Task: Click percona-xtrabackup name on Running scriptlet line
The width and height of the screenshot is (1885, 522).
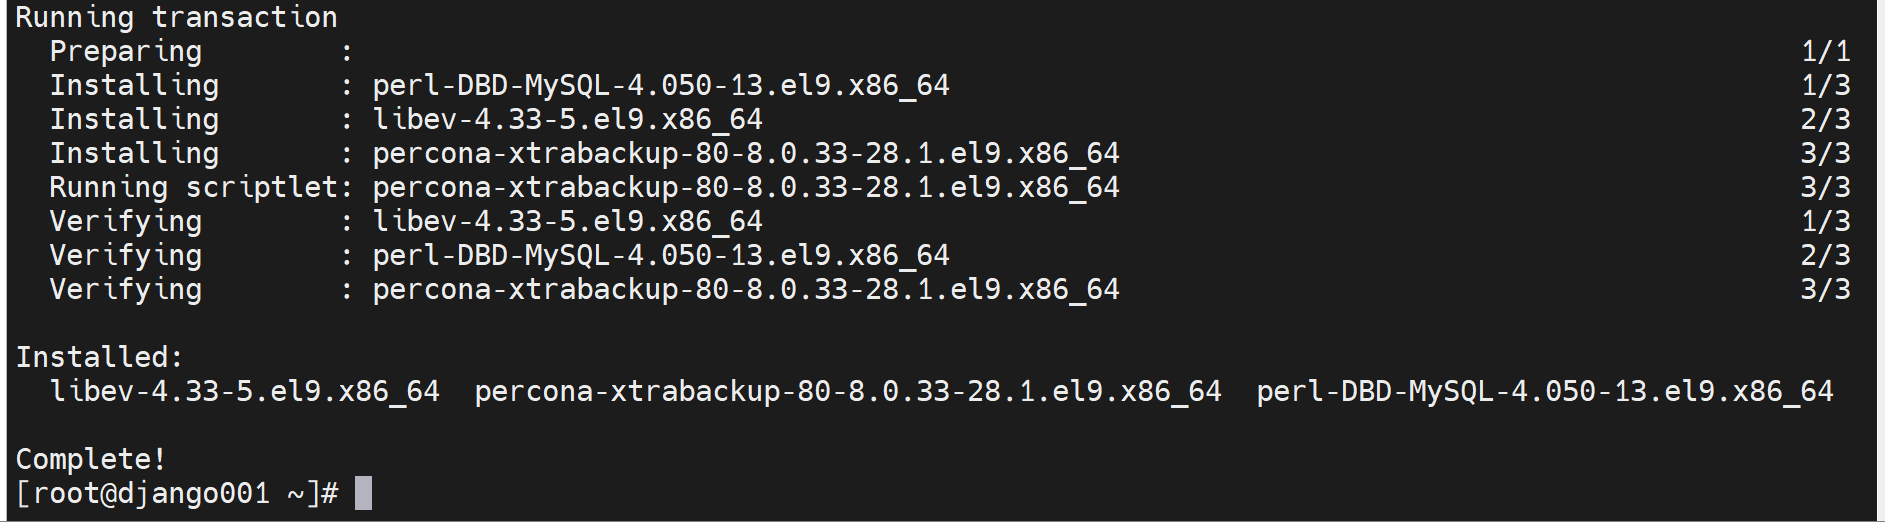Action: coord(745,187)
